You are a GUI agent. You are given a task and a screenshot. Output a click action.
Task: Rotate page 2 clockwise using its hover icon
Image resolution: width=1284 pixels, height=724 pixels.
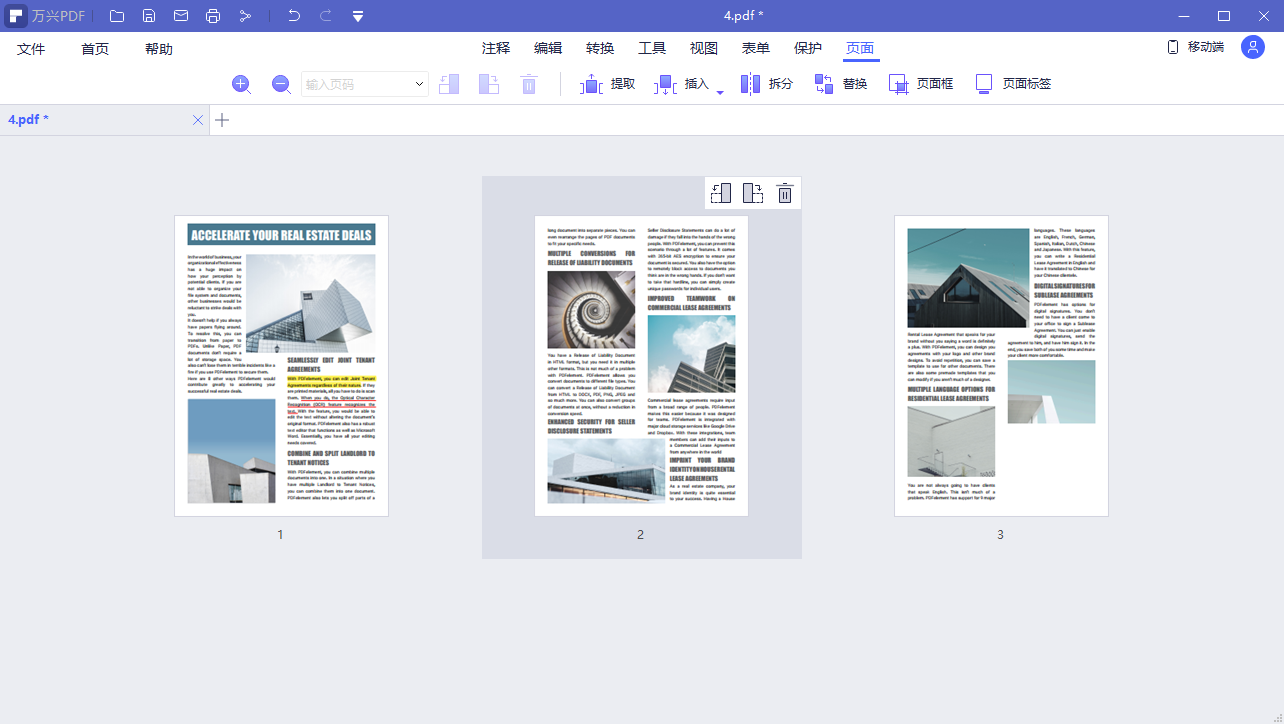point(753,193)
